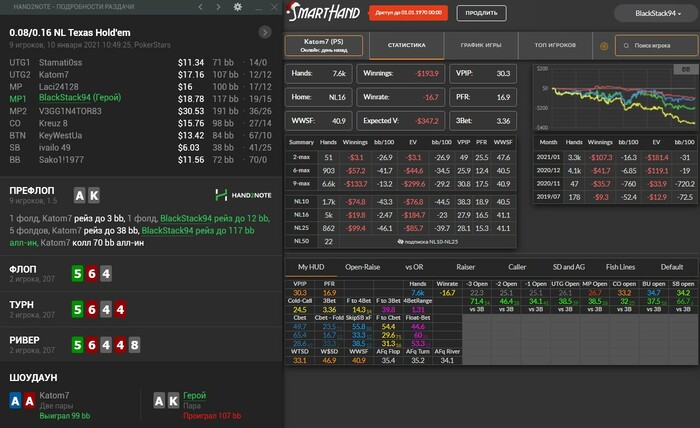Select the 2-max summary row
Image resolution: width=700 pixels, height=428 pixels.
coord(400,157)
